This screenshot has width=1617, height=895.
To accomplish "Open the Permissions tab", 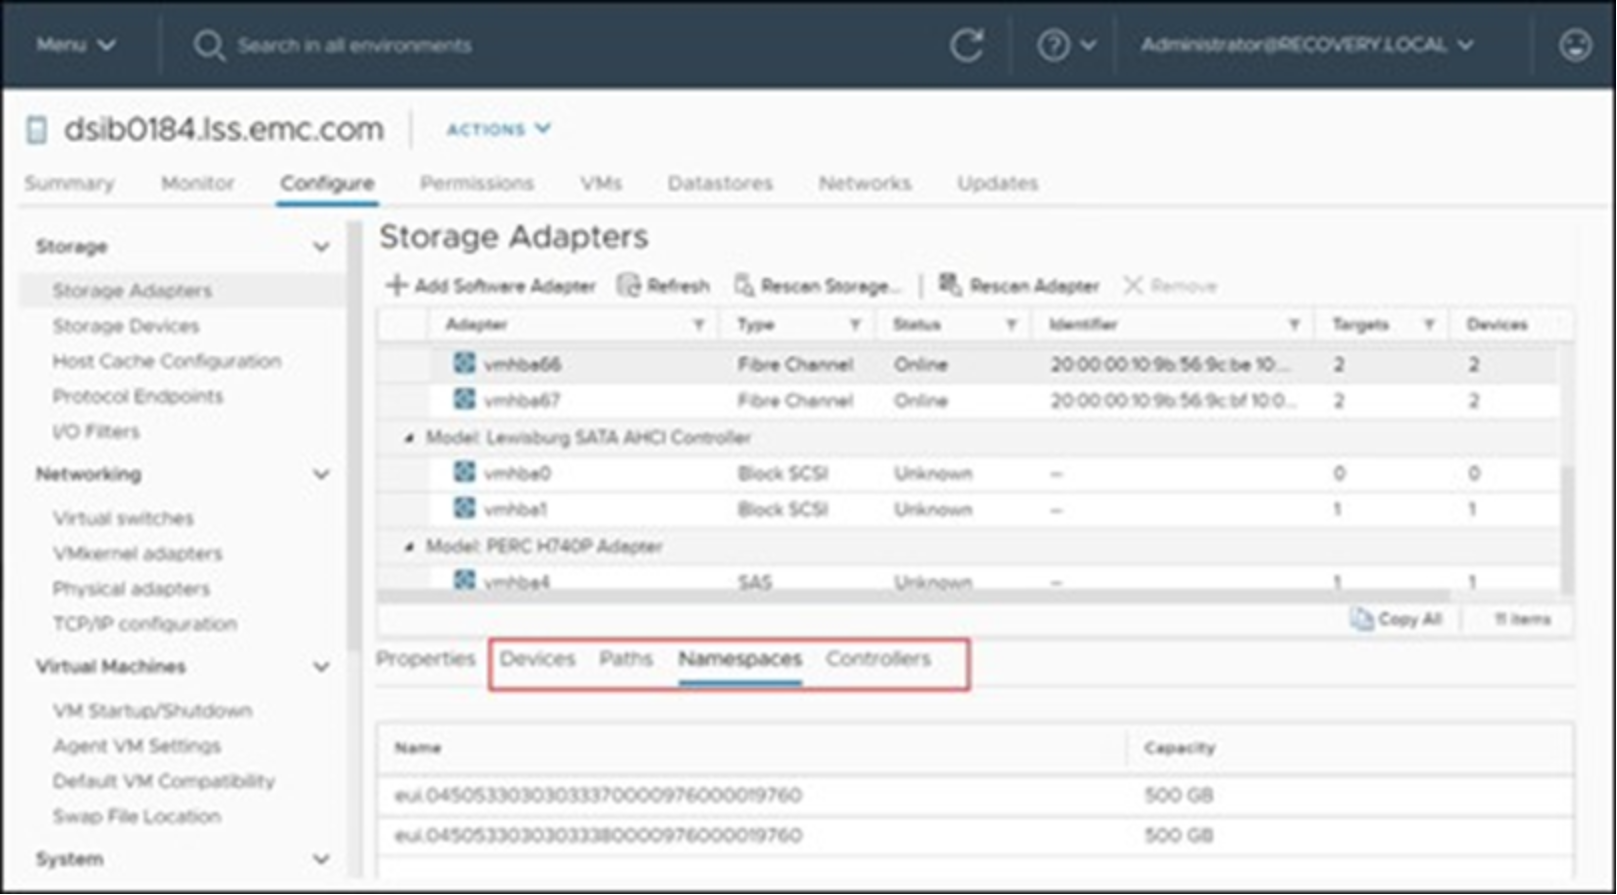I will coord(476,183).
